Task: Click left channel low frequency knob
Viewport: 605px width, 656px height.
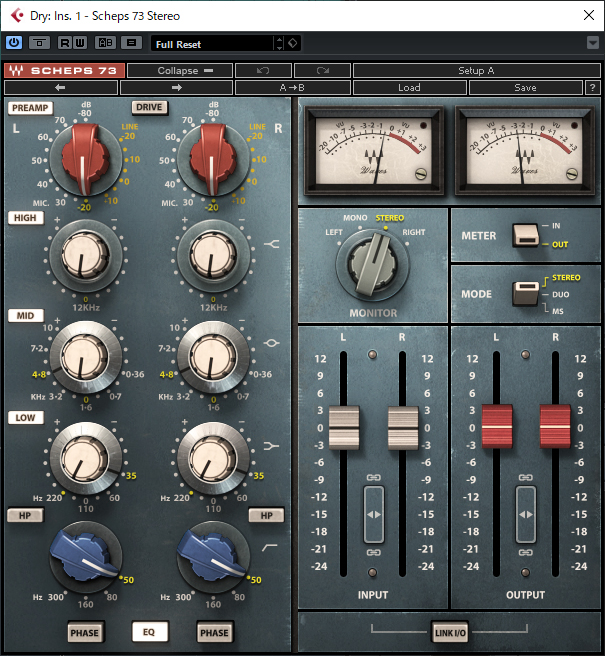Action: 85,459
